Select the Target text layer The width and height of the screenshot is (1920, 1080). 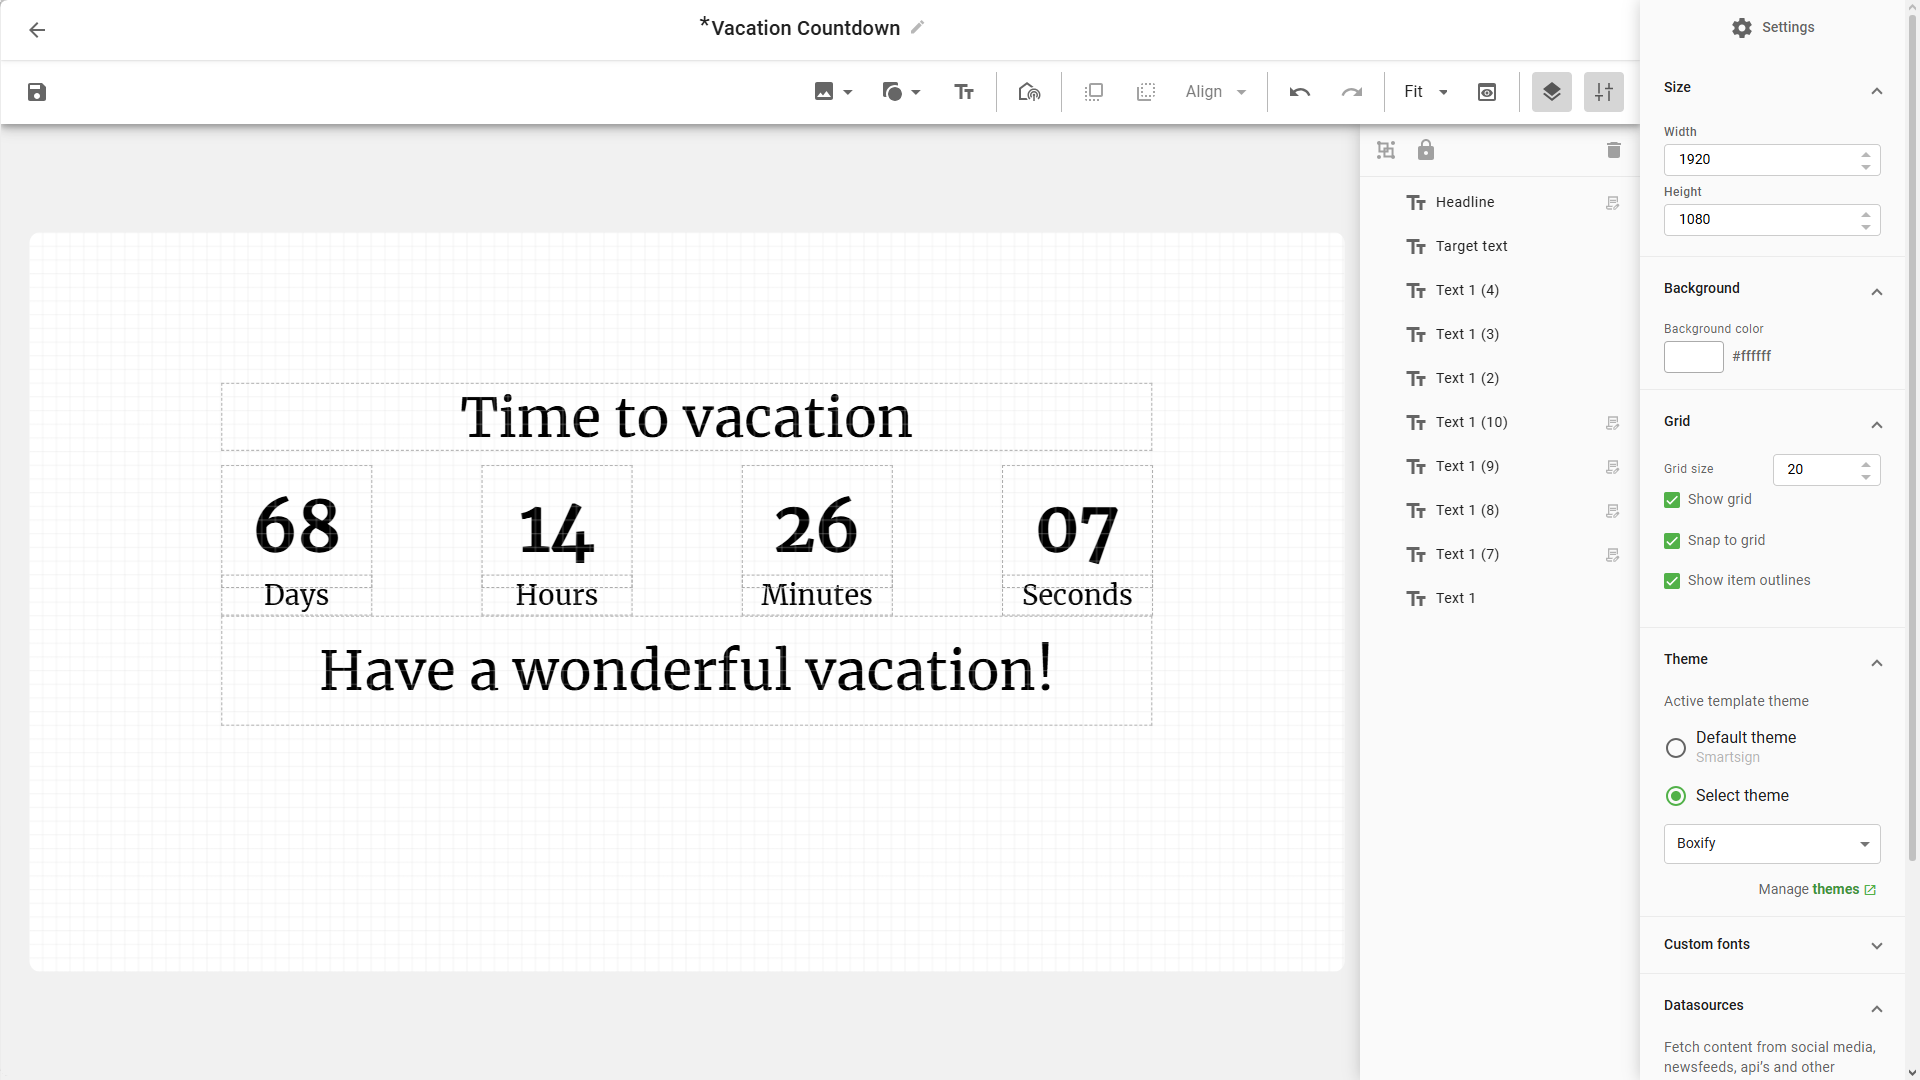(x=1471, y=246)
